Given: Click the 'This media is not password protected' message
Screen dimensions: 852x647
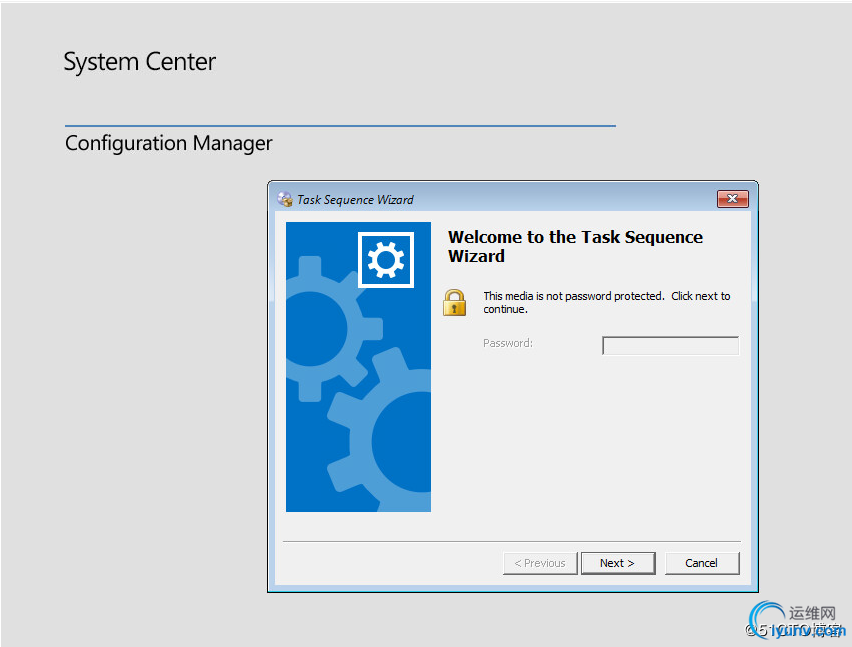Looking at the screenshot, I should point(606,303).
